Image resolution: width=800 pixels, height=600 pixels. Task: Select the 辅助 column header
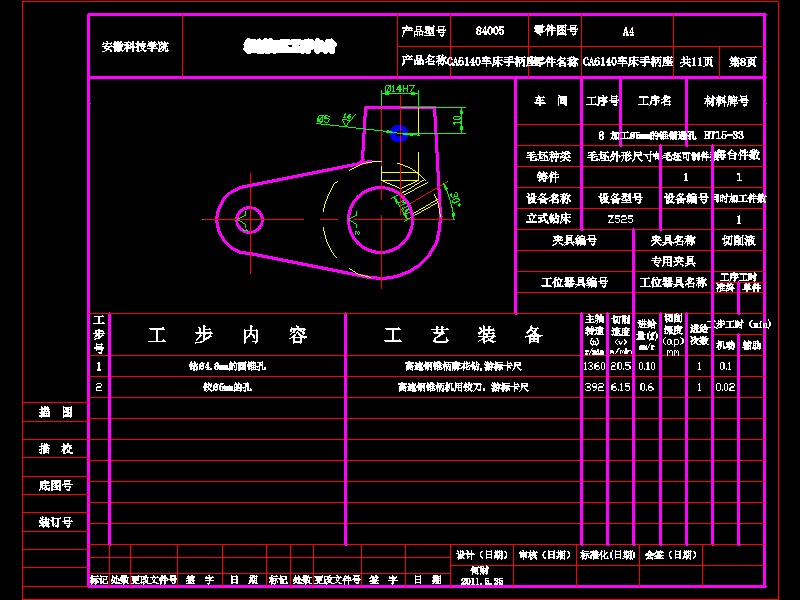[752, 345]
